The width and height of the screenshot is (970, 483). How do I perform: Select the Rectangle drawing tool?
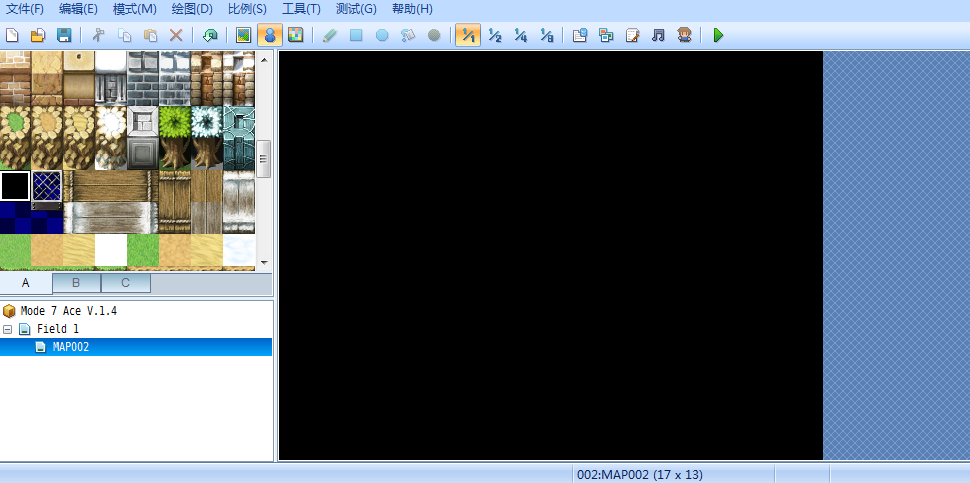[x=356, y=35]
